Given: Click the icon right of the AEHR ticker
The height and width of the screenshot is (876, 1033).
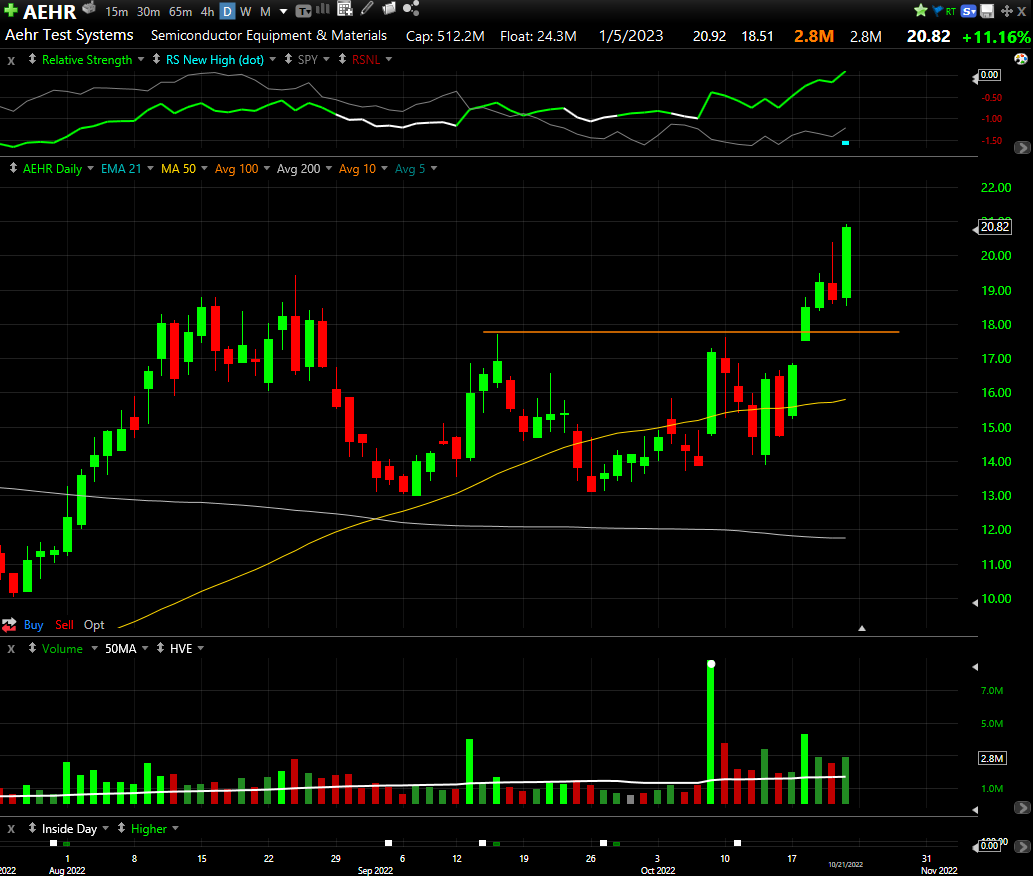Looking at the screenshot, I should [89, 9].
